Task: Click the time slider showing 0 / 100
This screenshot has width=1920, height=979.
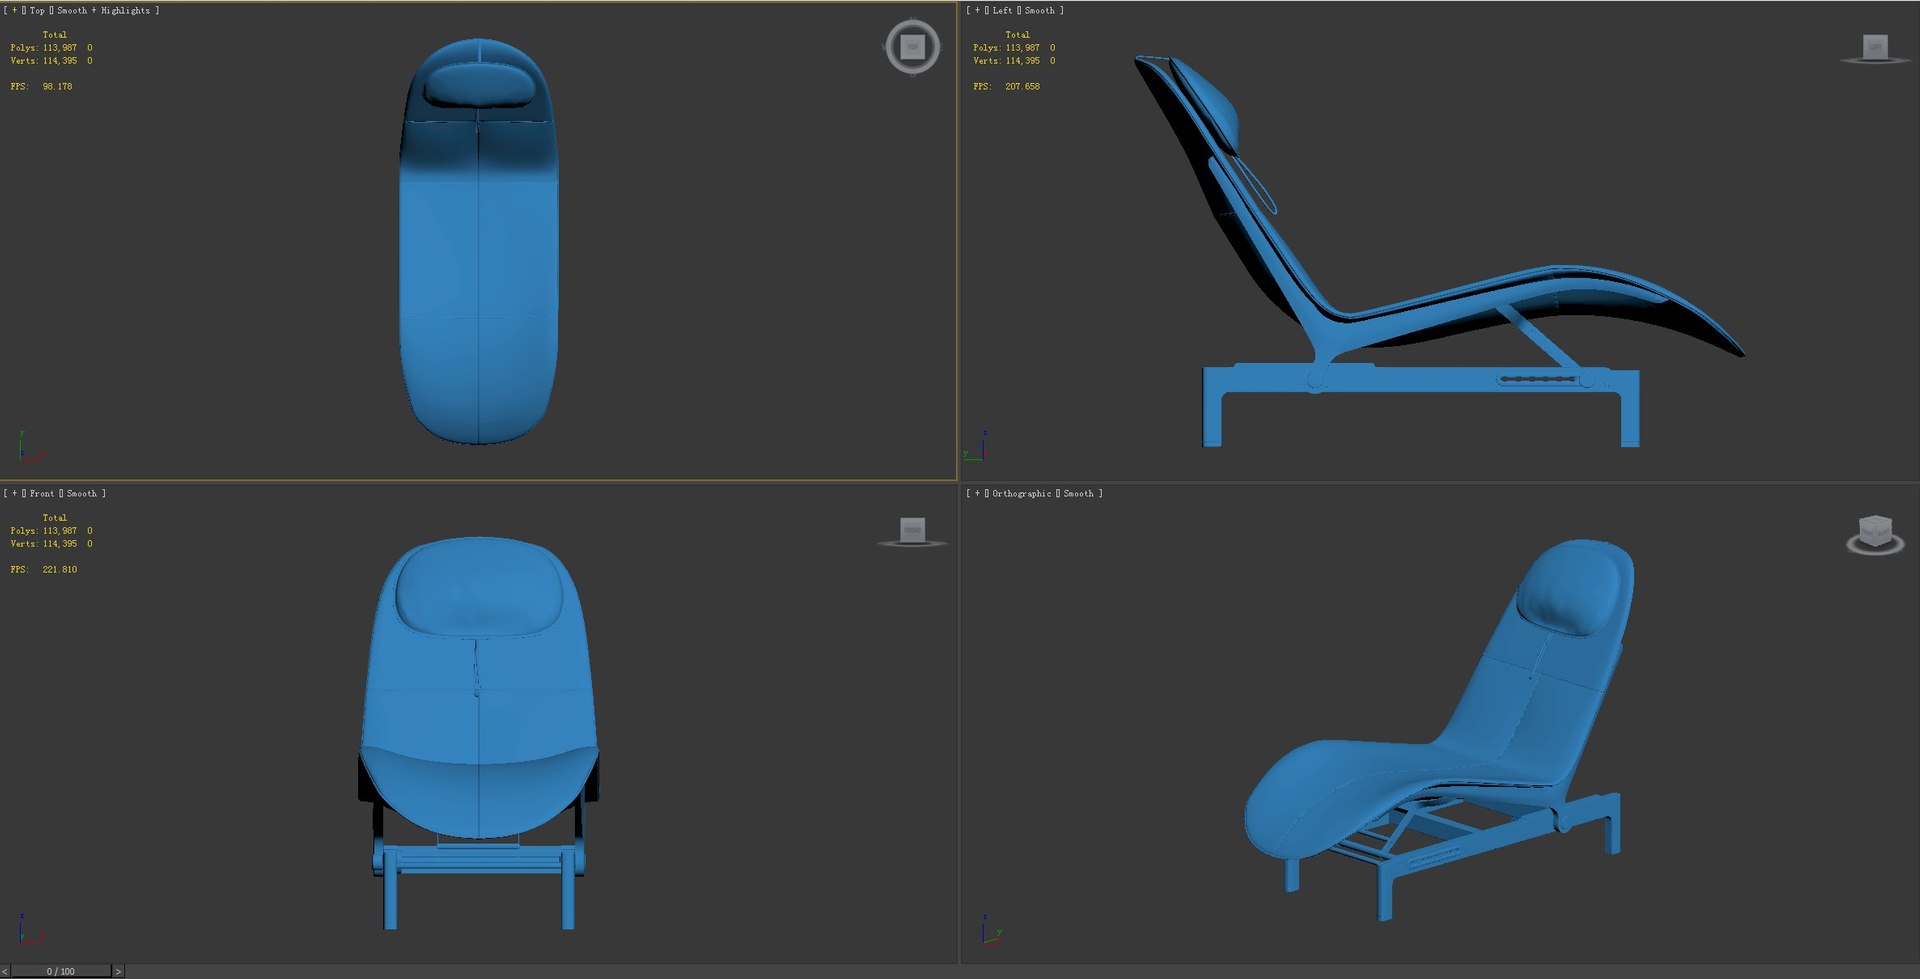Action: pos(60,971)
